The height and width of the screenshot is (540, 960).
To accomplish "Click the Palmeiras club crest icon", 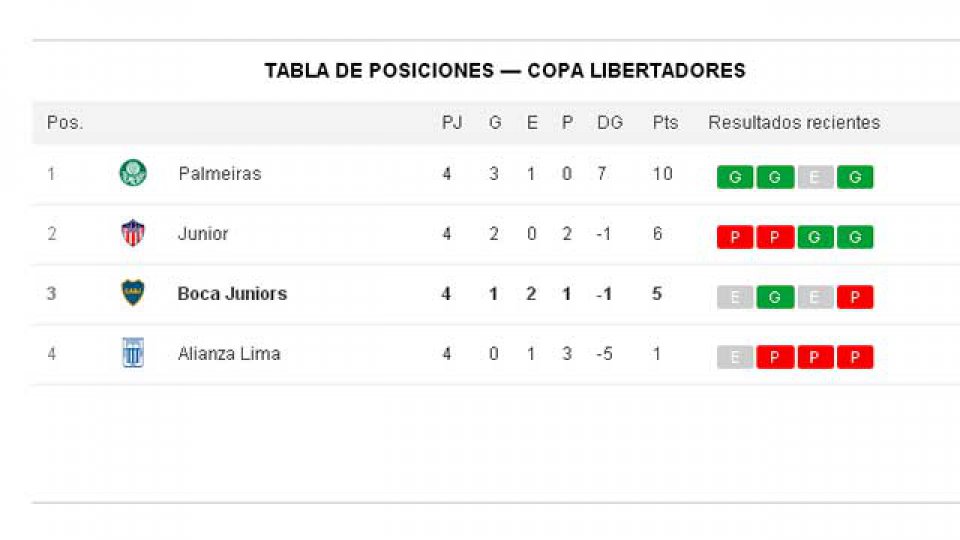I will [132, 174].
